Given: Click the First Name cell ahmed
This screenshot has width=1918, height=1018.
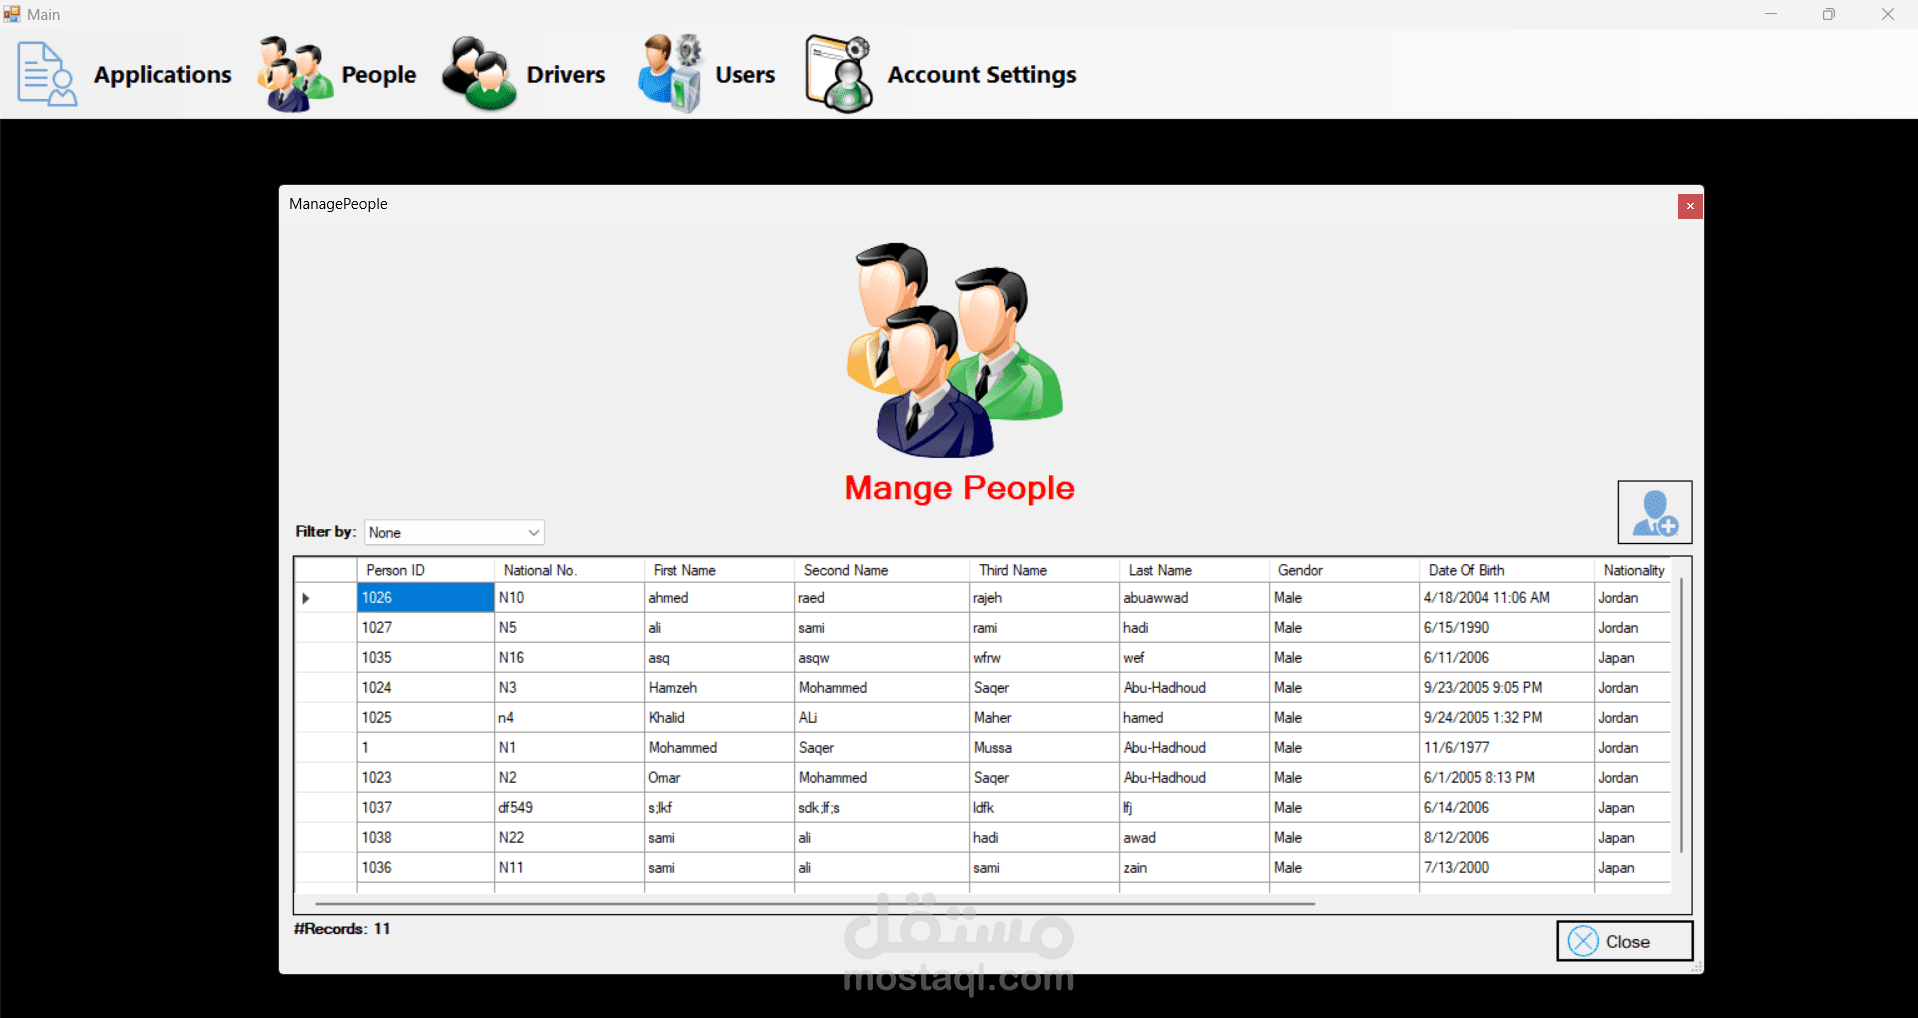Looking at the screenshot, I should point(720,598).
